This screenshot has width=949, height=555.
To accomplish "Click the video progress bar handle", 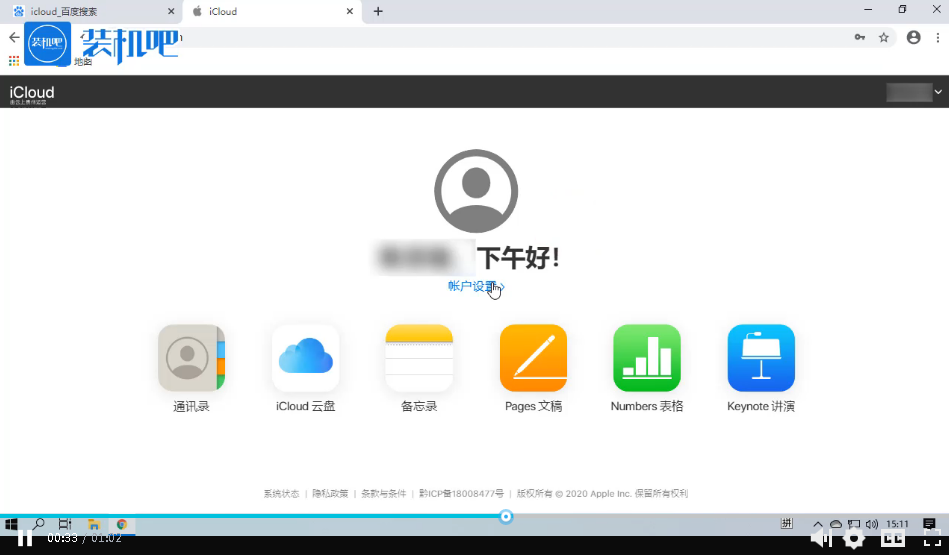I will pos(506,516).
